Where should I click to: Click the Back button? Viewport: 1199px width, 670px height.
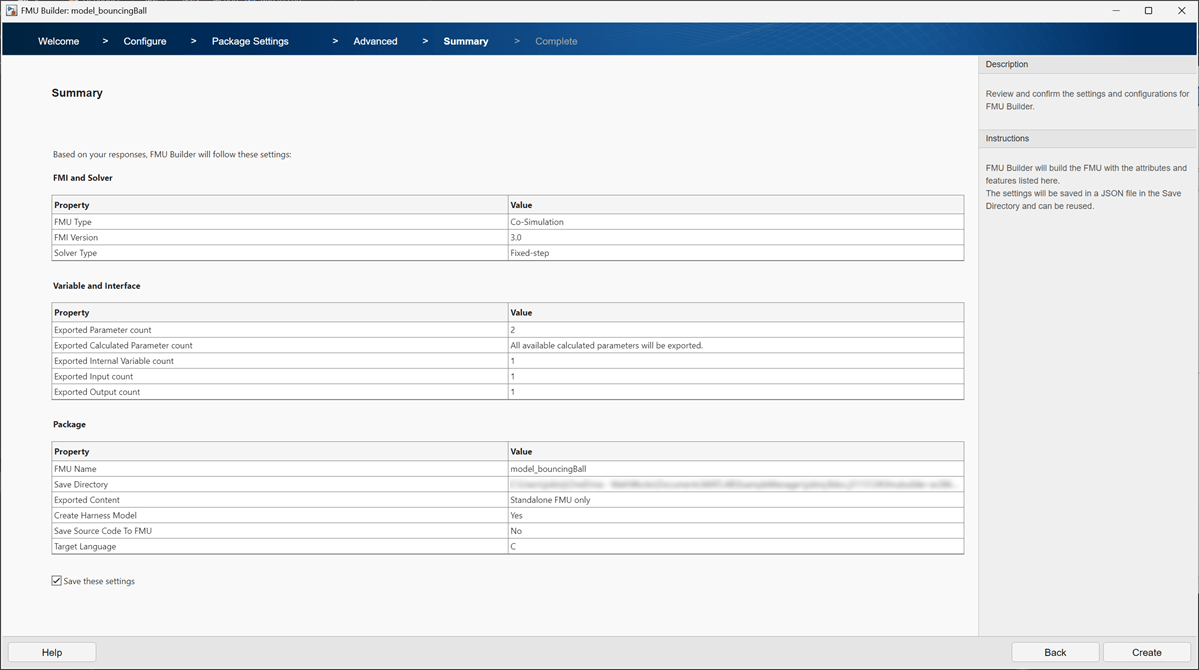click(1055, 652)
